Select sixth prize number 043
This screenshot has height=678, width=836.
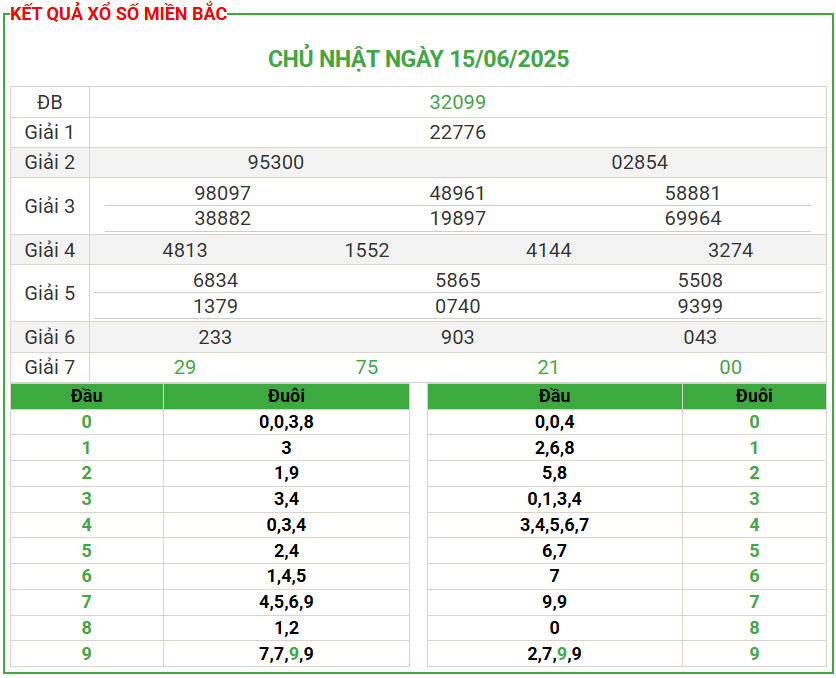(700, 337)
